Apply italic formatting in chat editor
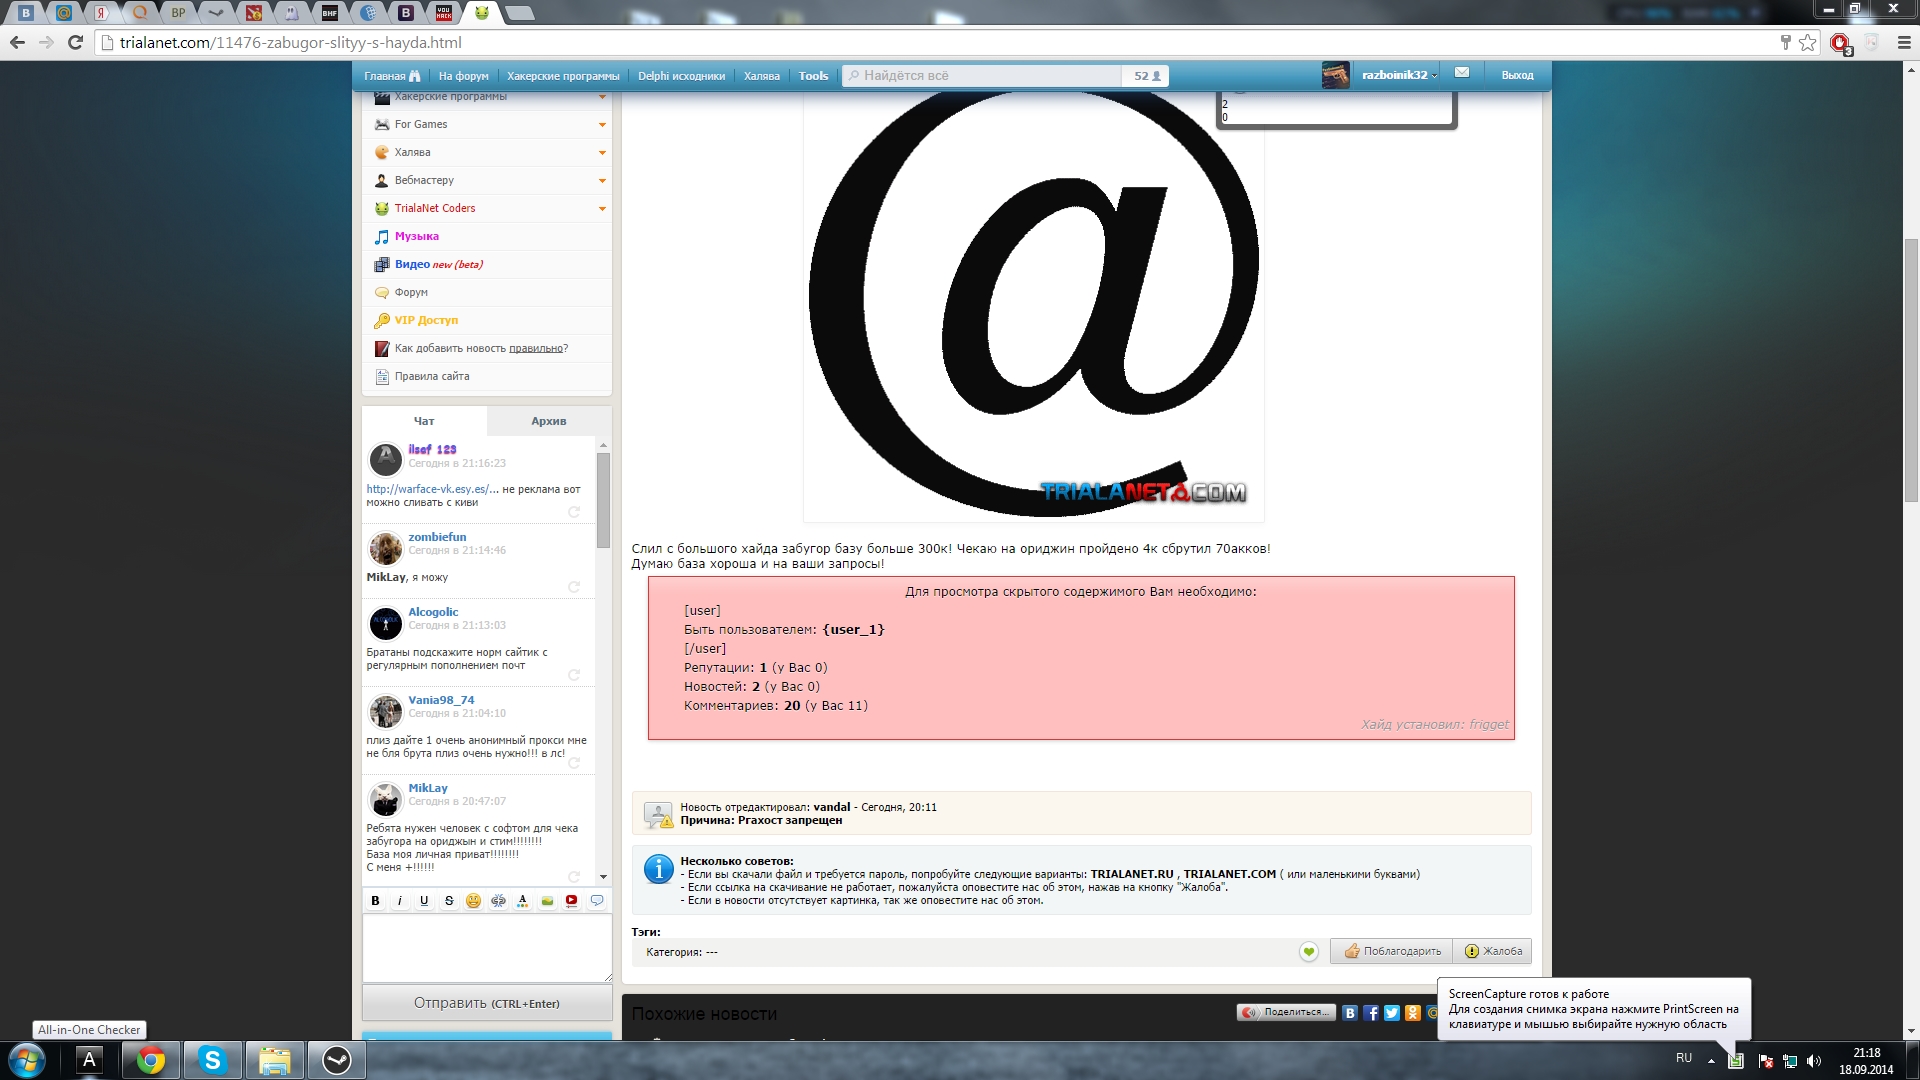 [400, 901]
